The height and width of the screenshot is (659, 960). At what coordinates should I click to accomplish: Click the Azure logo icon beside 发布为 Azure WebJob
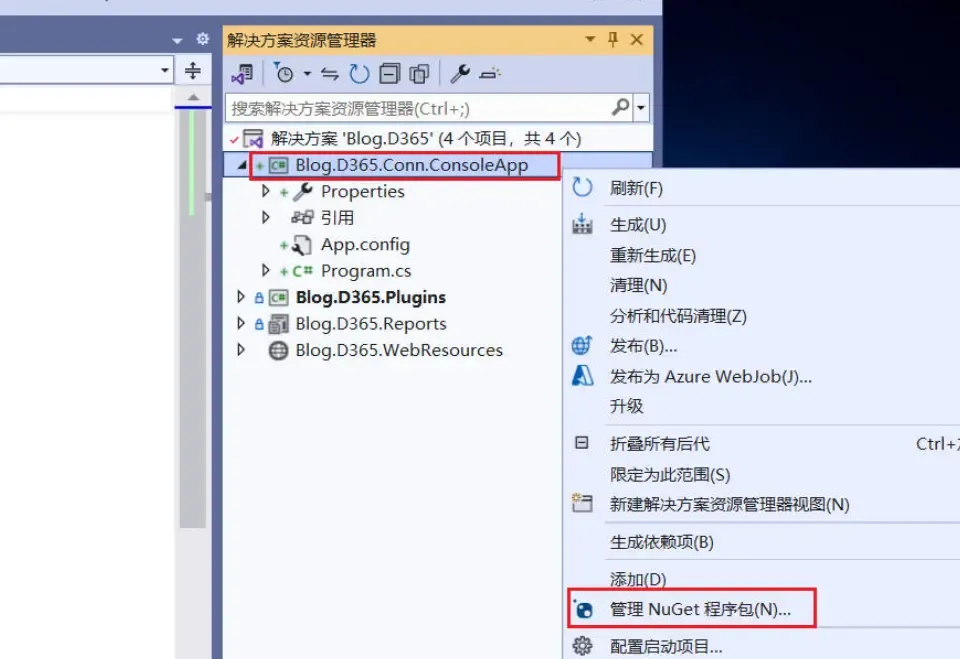coord(582,375)
